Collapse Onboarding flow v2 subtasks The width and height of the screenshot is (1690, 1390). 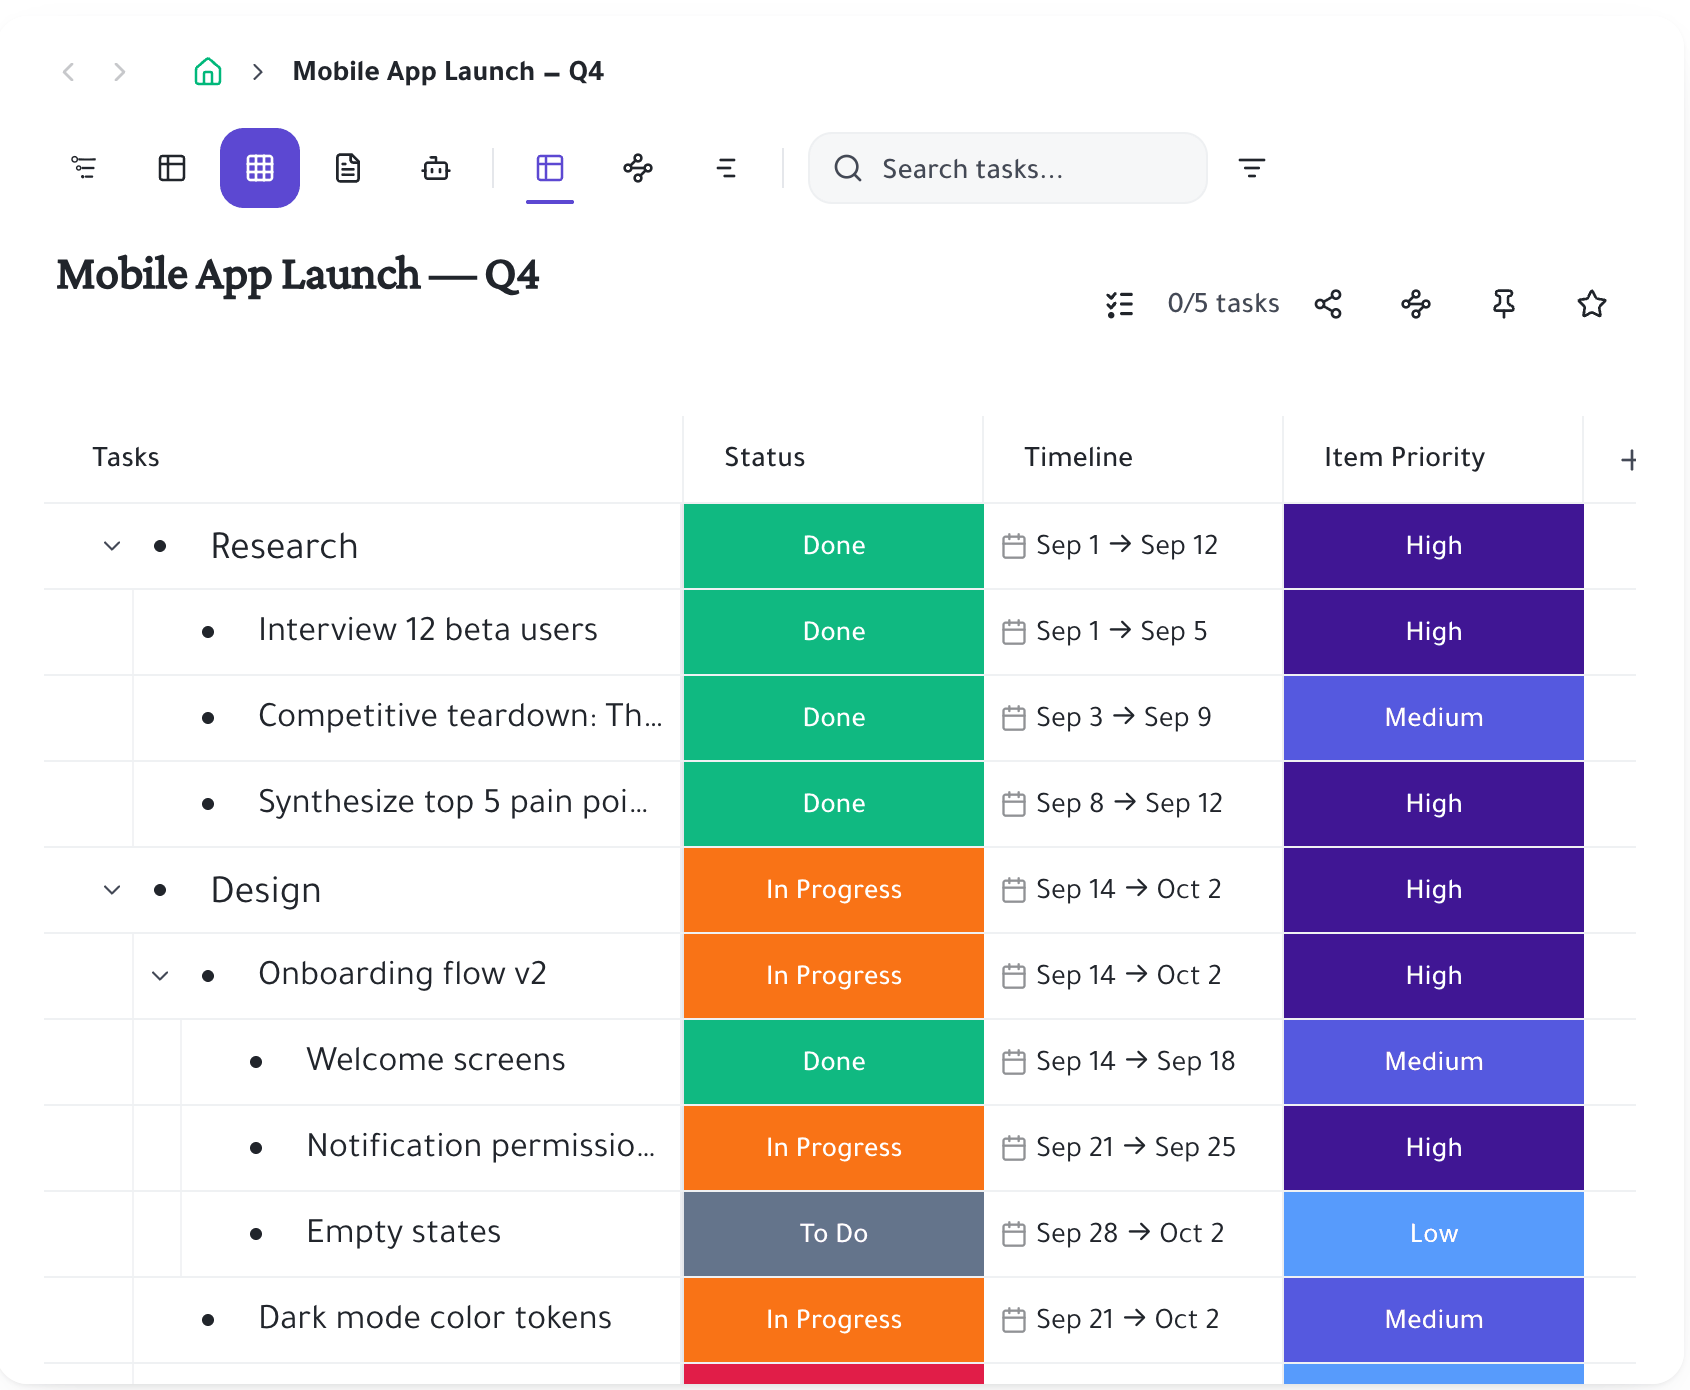pos(160,976)
